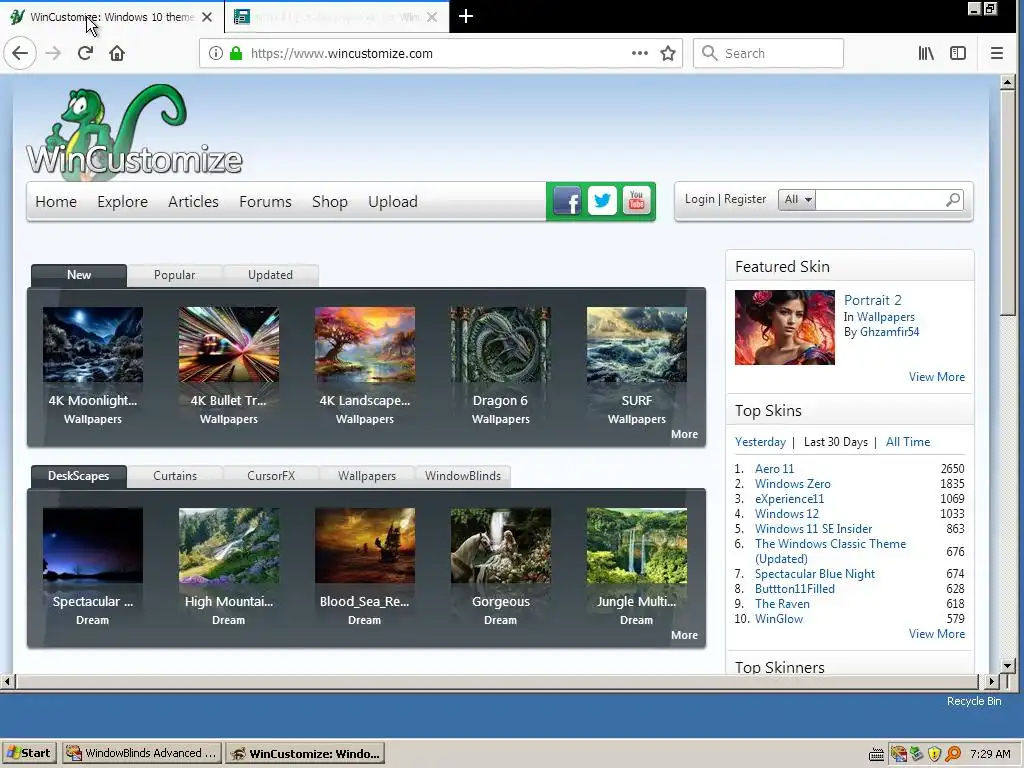Go to the Home menu item
Screen dimensions: 1024x768
tap(56, 202)
